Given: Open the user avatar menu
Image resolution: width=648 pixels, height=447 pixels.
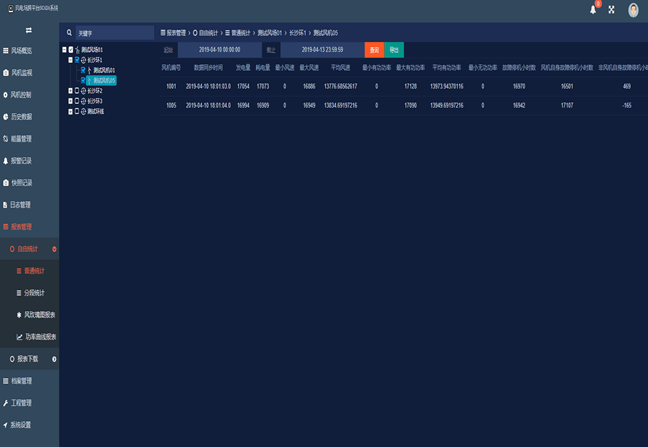Looking at the screenshot, I should (x=633, y=10).
